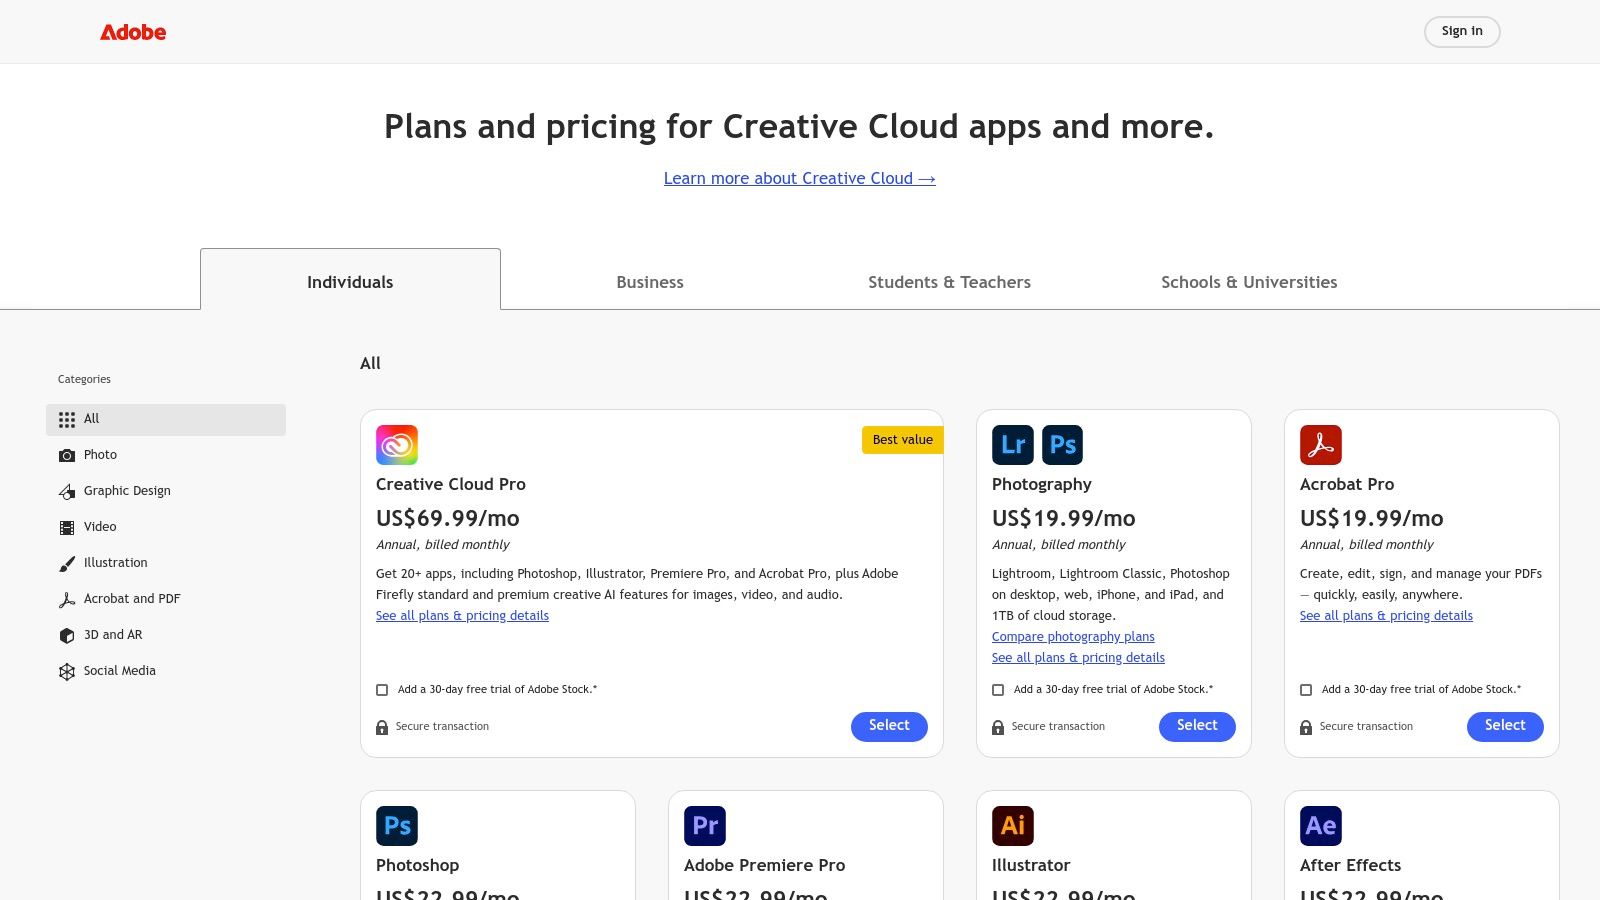Open Photography's See all plans & pricing details
This screenshot has height=900, width=1600.
tap(1078, 658)
